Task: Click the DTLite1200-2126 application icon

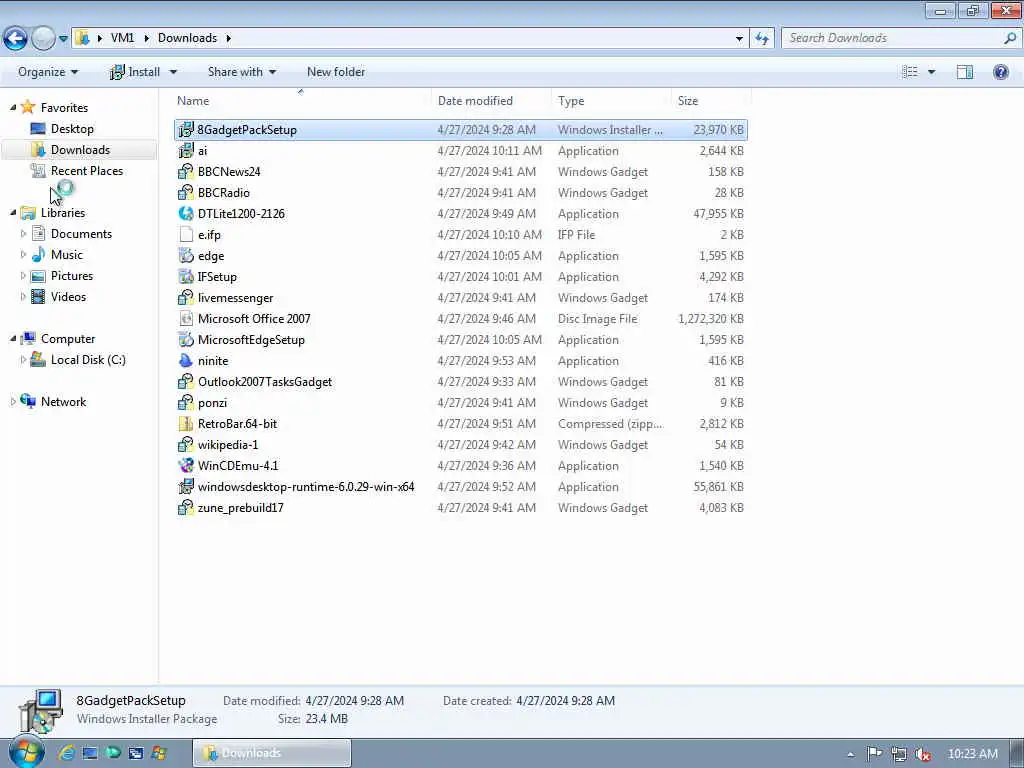Action: pyautogui.click(x=186, y=214)
